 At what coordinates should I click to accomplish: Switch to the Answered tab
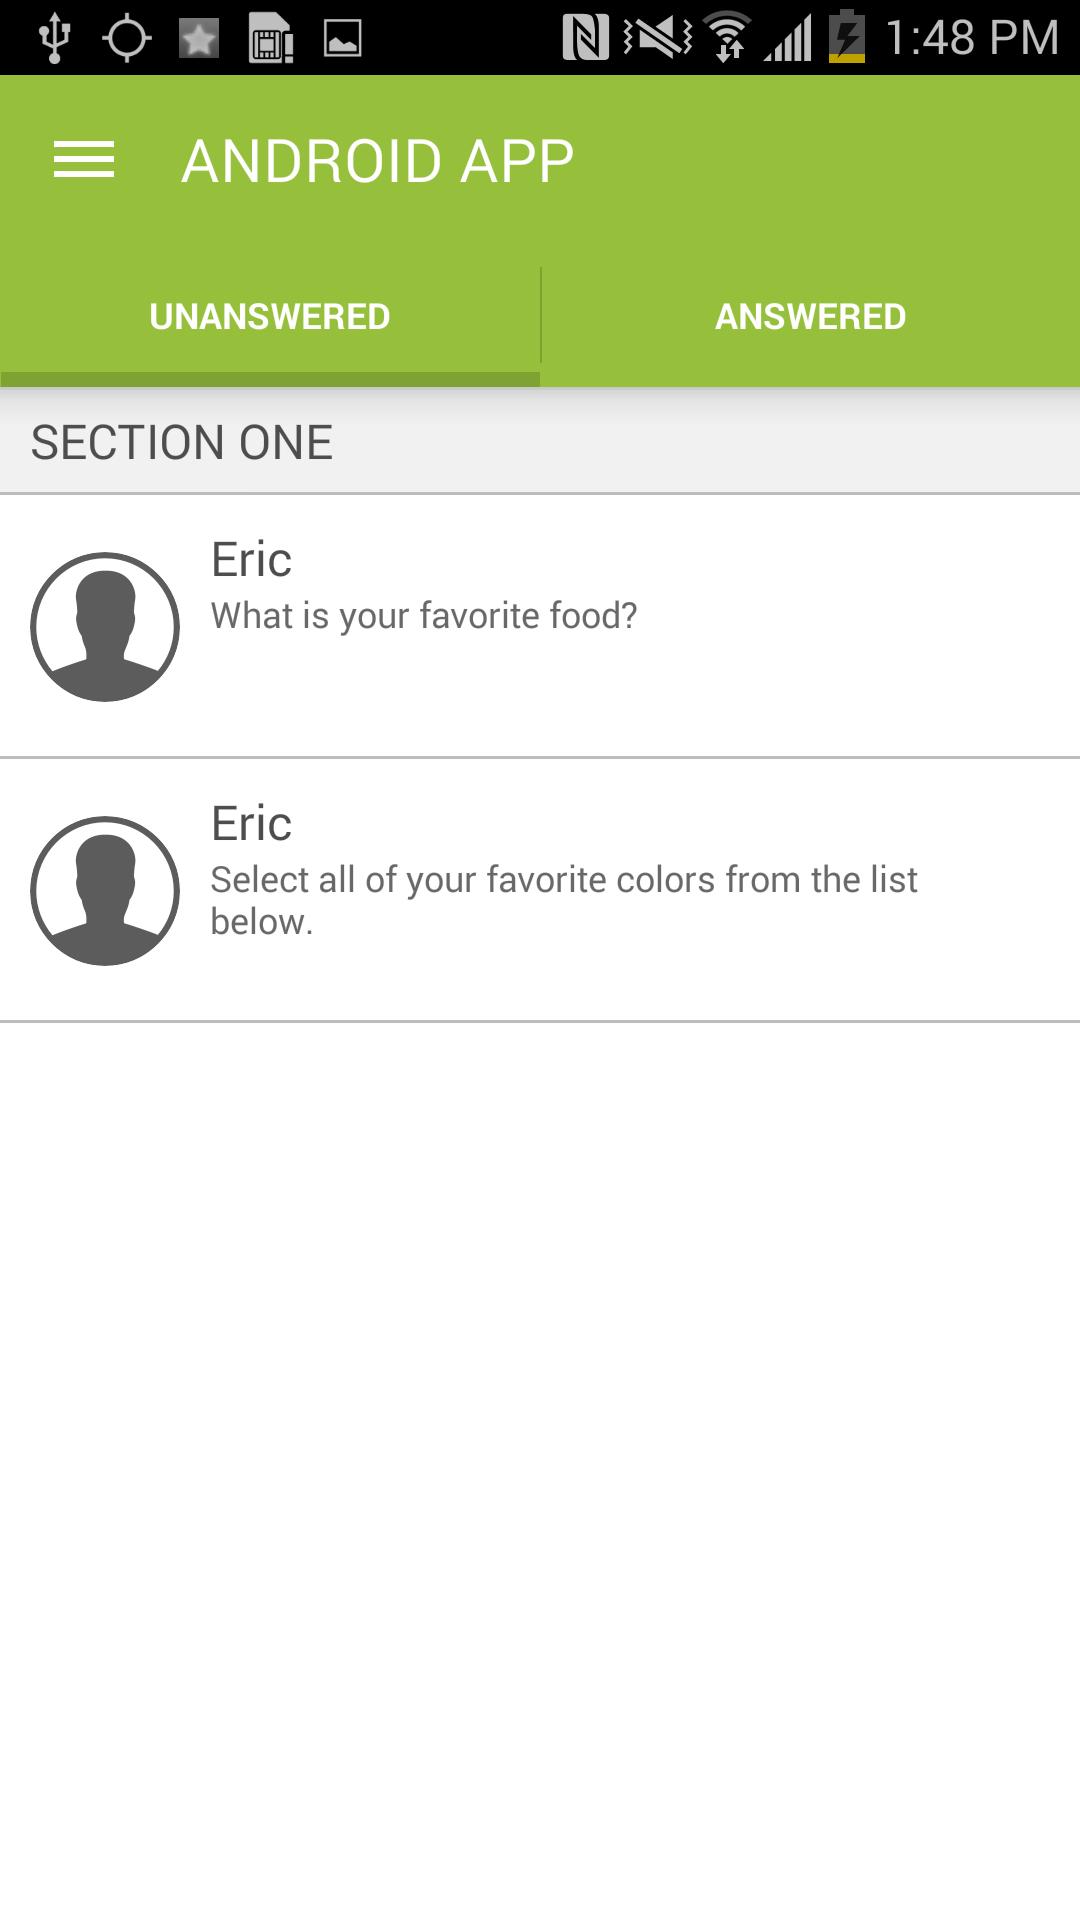(810, 317)
